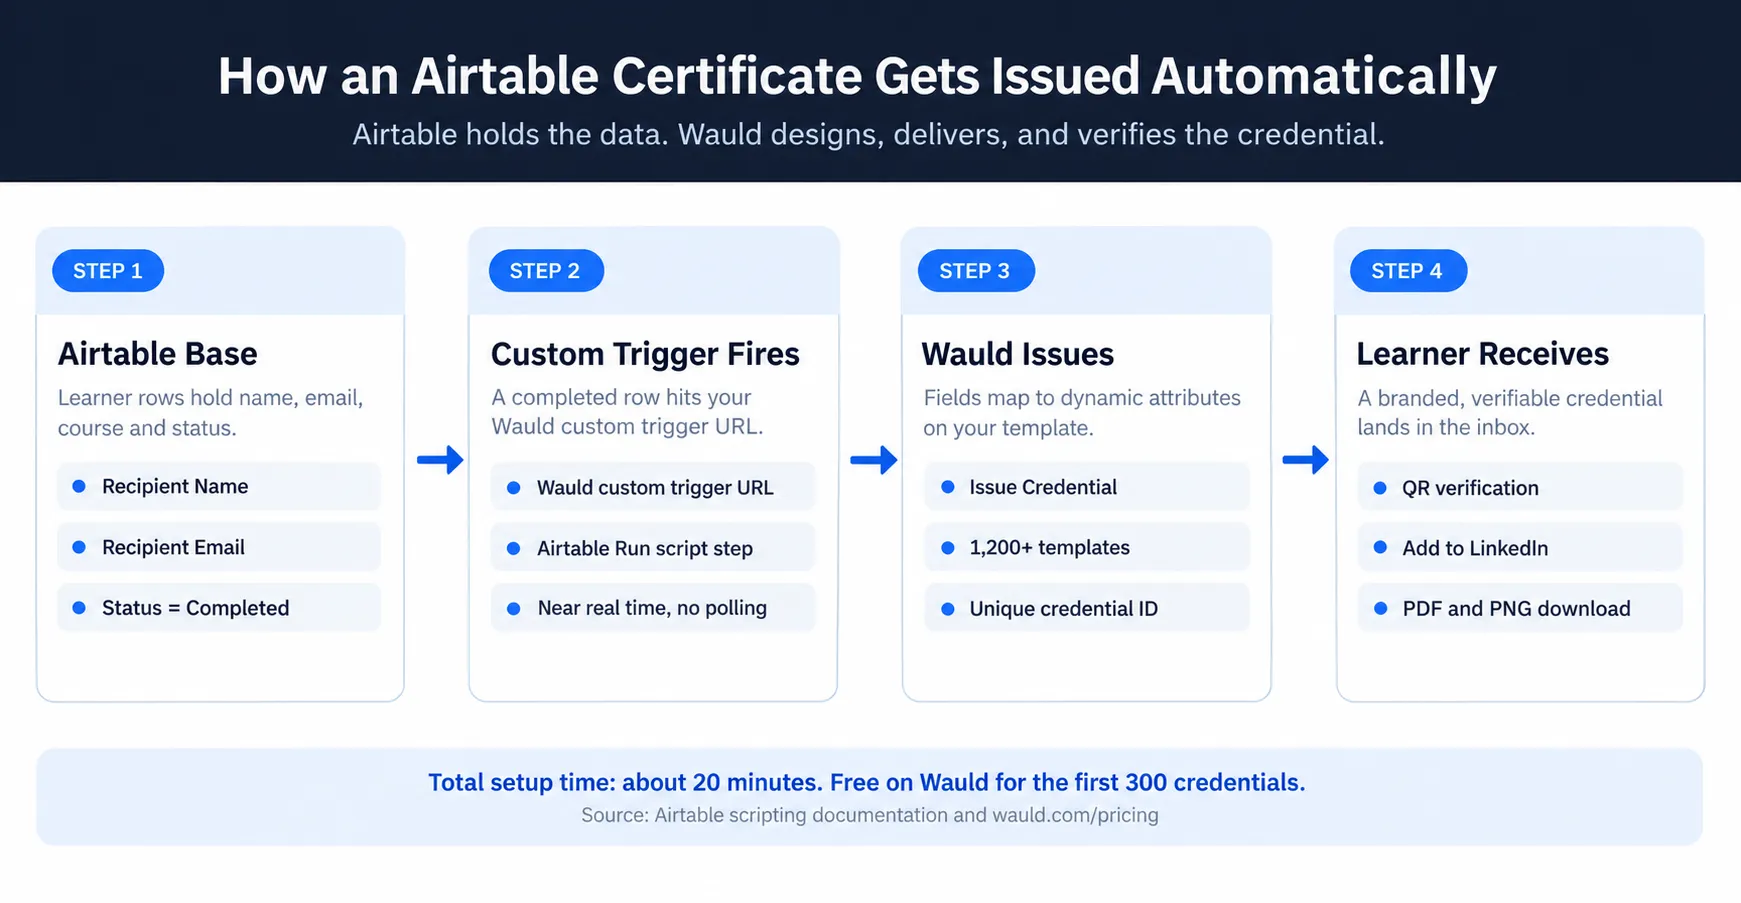1741x903 pixels.
Task: Click the subtitle about Airtable holding data
Action: point(868,134)
